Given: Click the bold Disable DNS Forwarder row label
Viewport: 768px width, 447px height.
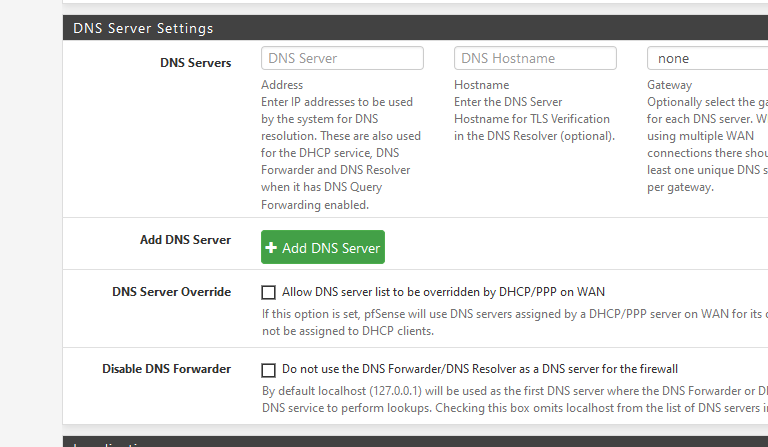Looking at the screenshot, I should coord(167,369).
